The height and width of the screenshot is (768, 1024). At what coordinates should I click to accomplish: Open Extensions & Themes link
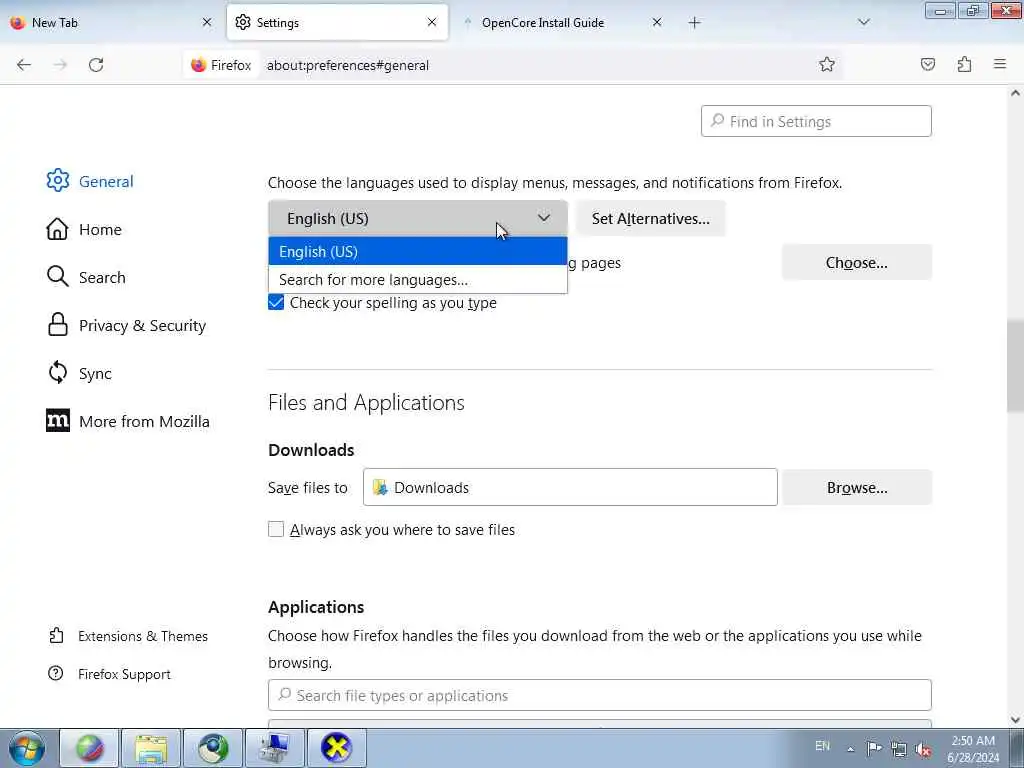point(129,636)
